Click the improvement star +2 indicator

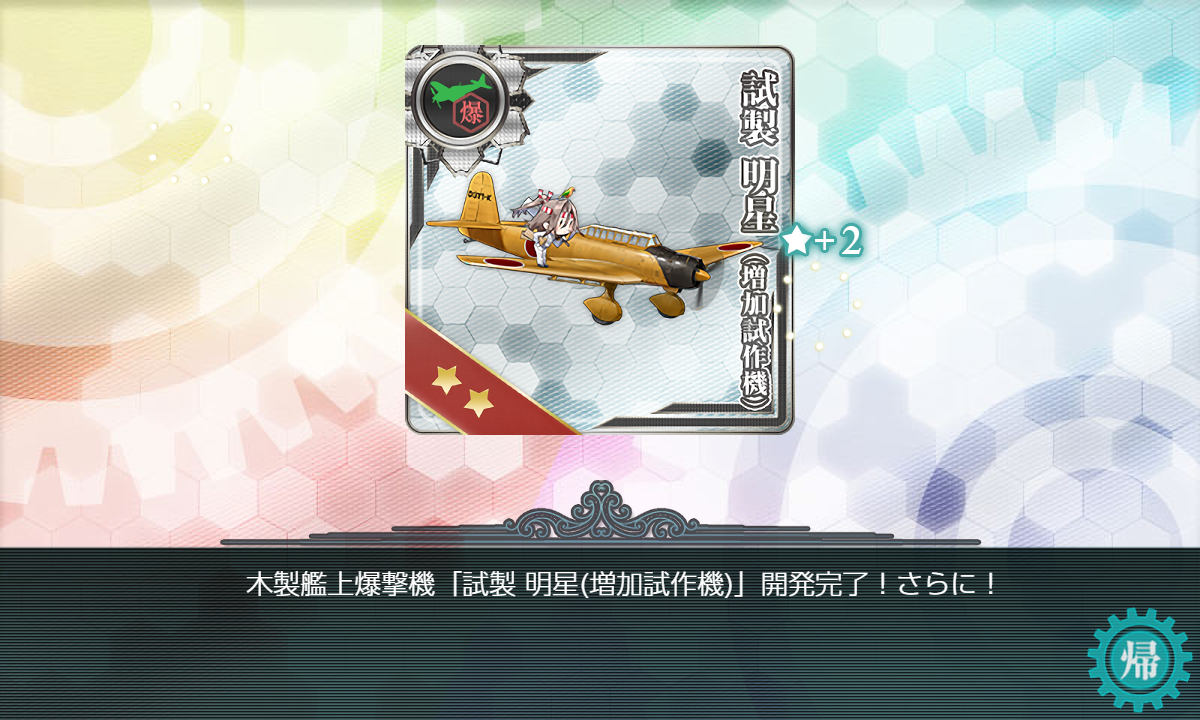point(821,241)
